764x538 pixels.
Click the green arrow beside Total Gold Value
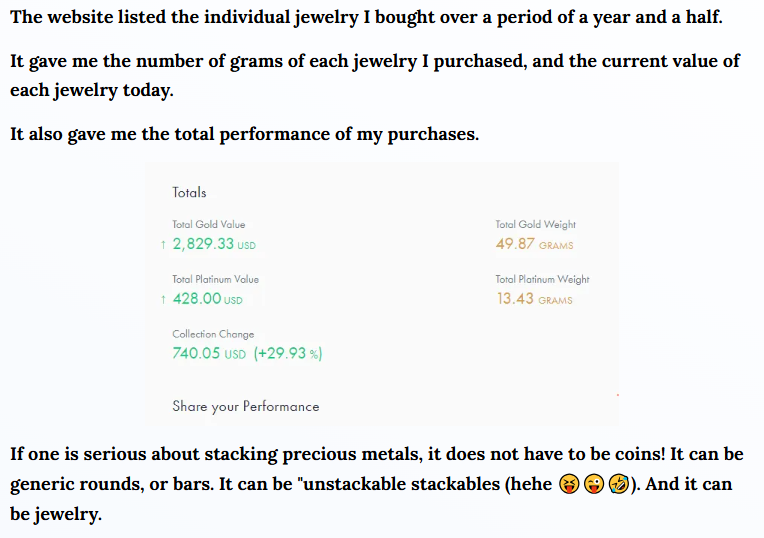(163, 245)
